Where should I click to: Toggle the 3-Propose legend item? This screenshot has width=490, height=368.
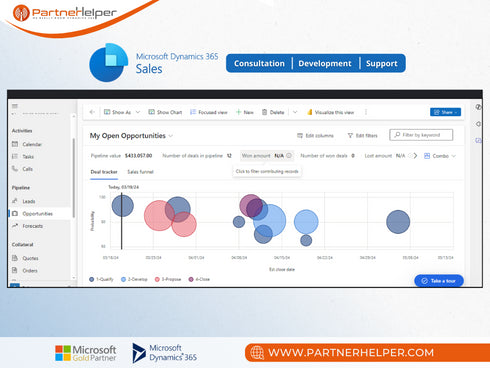pyautogui.click(x=168, y=279)
